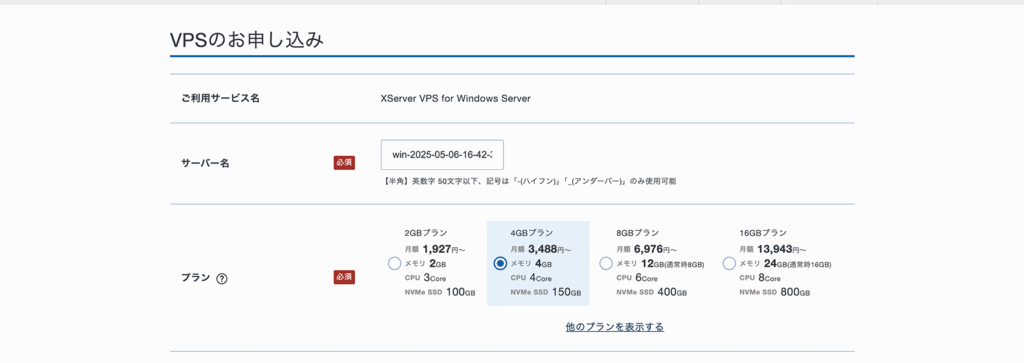
Task: Click the NVMe SSD 150GB text
Action: pyautogui.click(x=546, y=292)
